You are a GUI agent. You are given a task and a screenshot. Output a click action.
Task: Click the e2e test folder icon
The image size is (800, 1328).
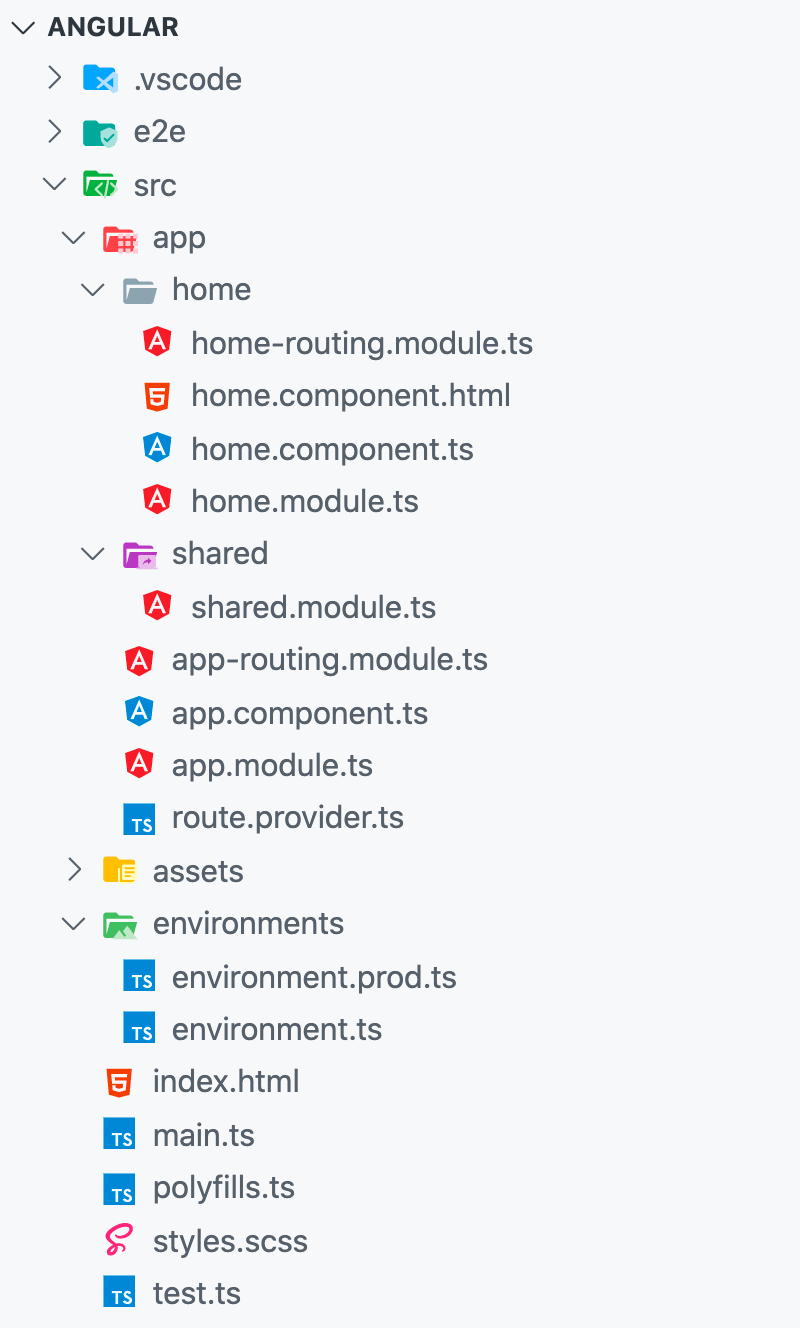(100, 131)
